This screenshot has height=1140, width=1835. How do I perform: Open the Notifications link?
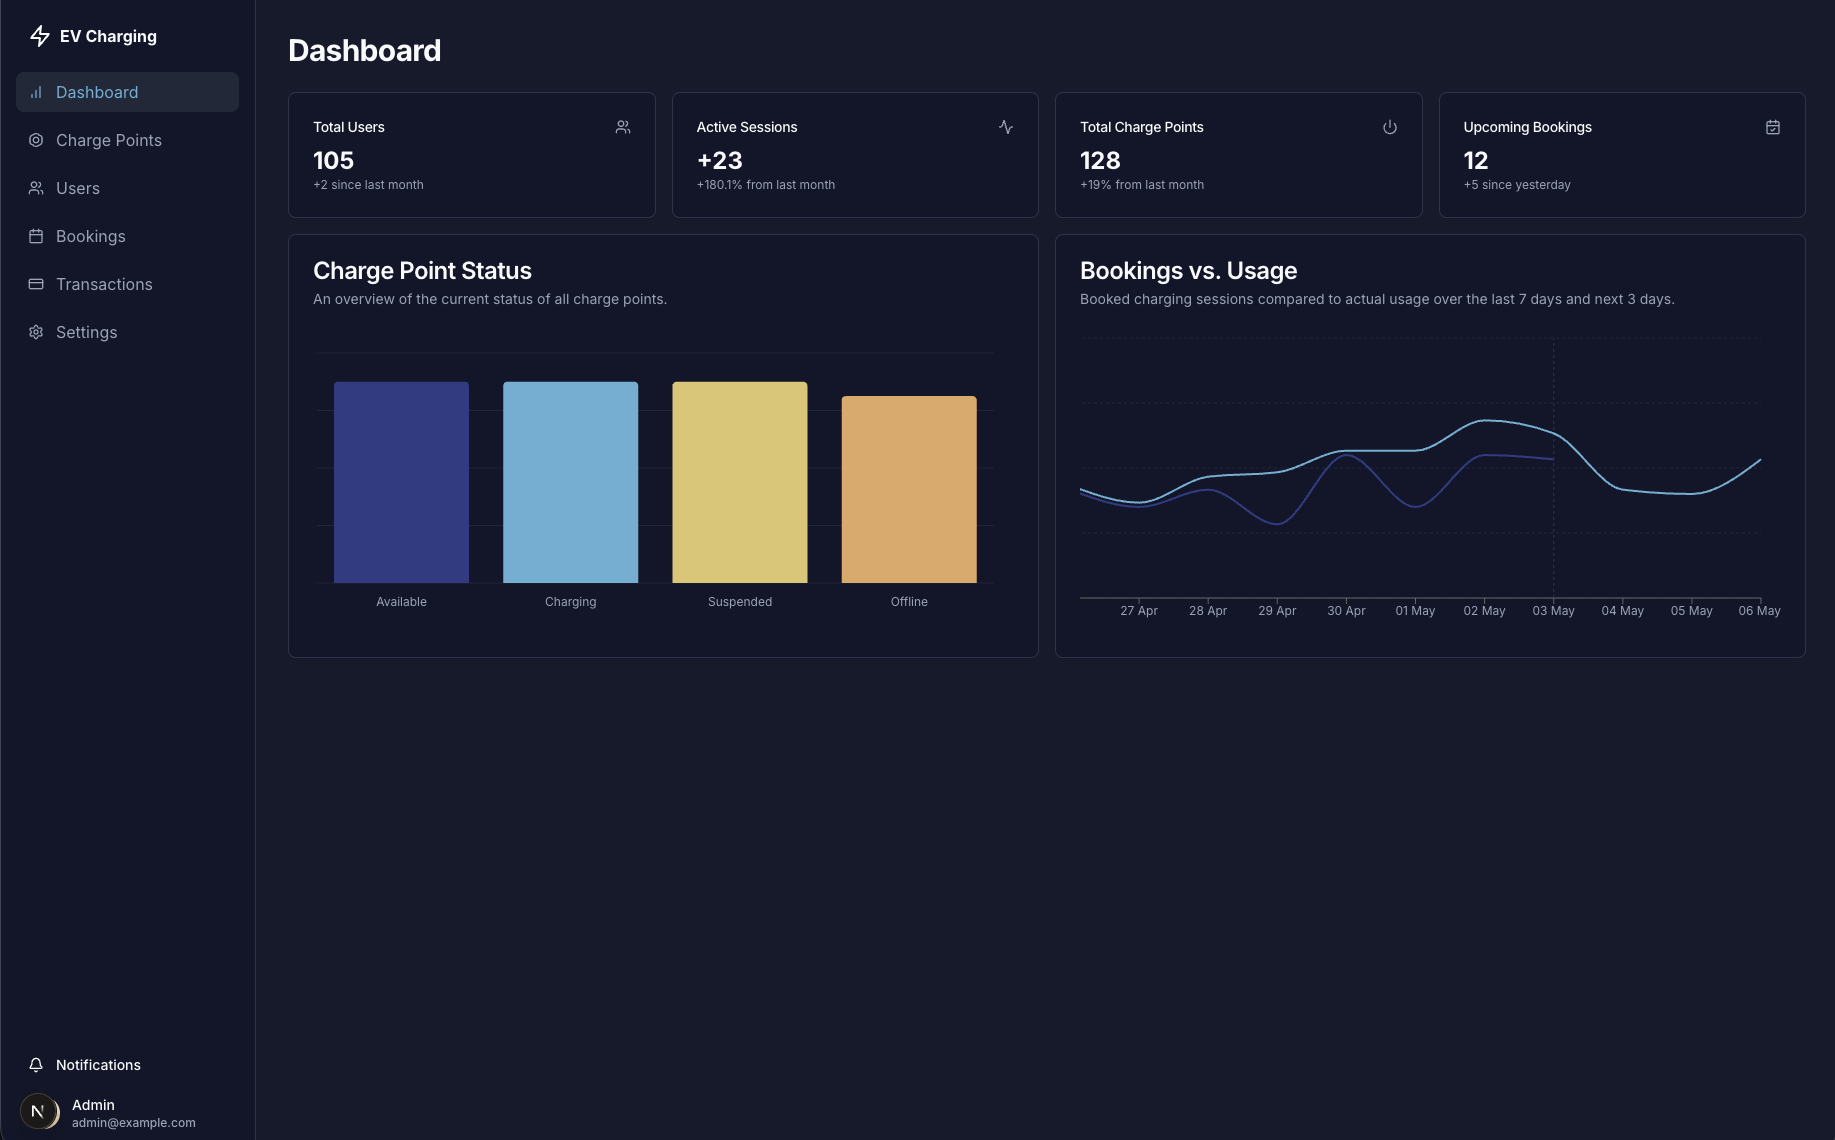point(98,1065)
